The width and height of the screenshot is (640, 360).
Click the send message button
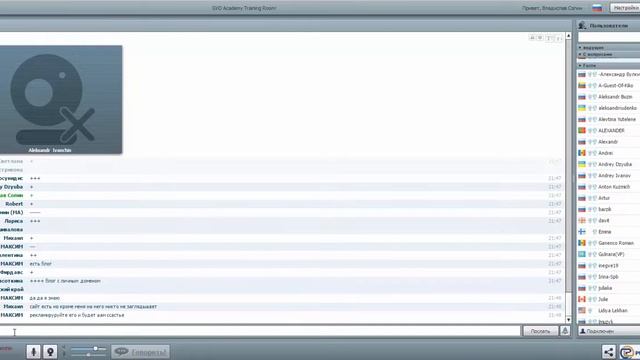pyautogui.click(x=540, y=331)
